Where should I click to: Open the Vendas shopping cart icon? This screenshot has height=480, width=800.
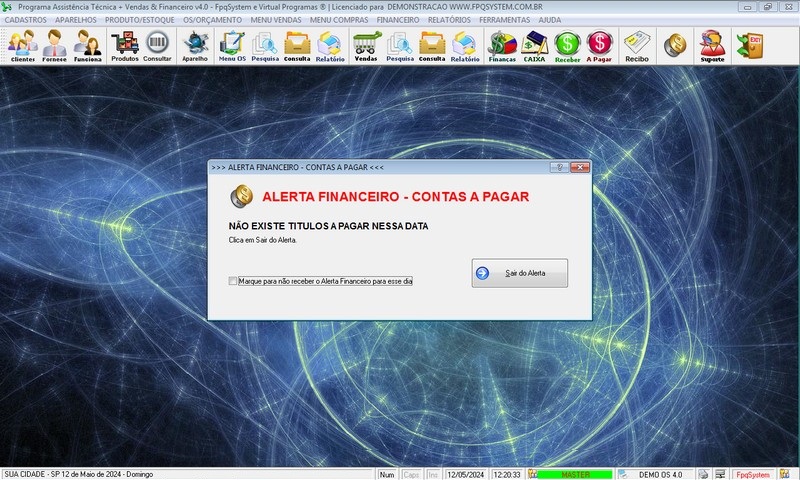click(366, 45)
